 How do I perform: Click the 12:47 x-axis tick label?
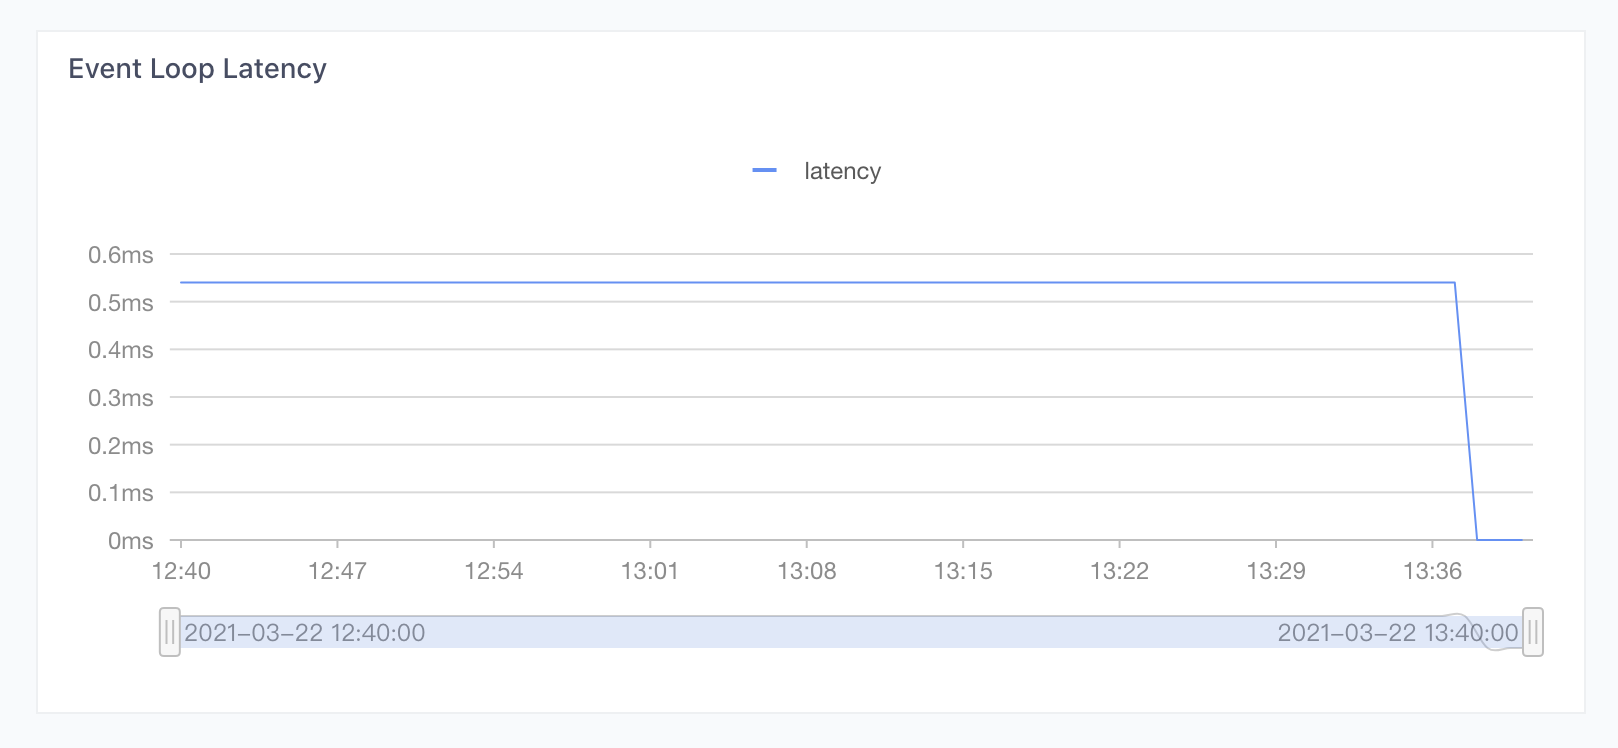(x=337, y=571)
